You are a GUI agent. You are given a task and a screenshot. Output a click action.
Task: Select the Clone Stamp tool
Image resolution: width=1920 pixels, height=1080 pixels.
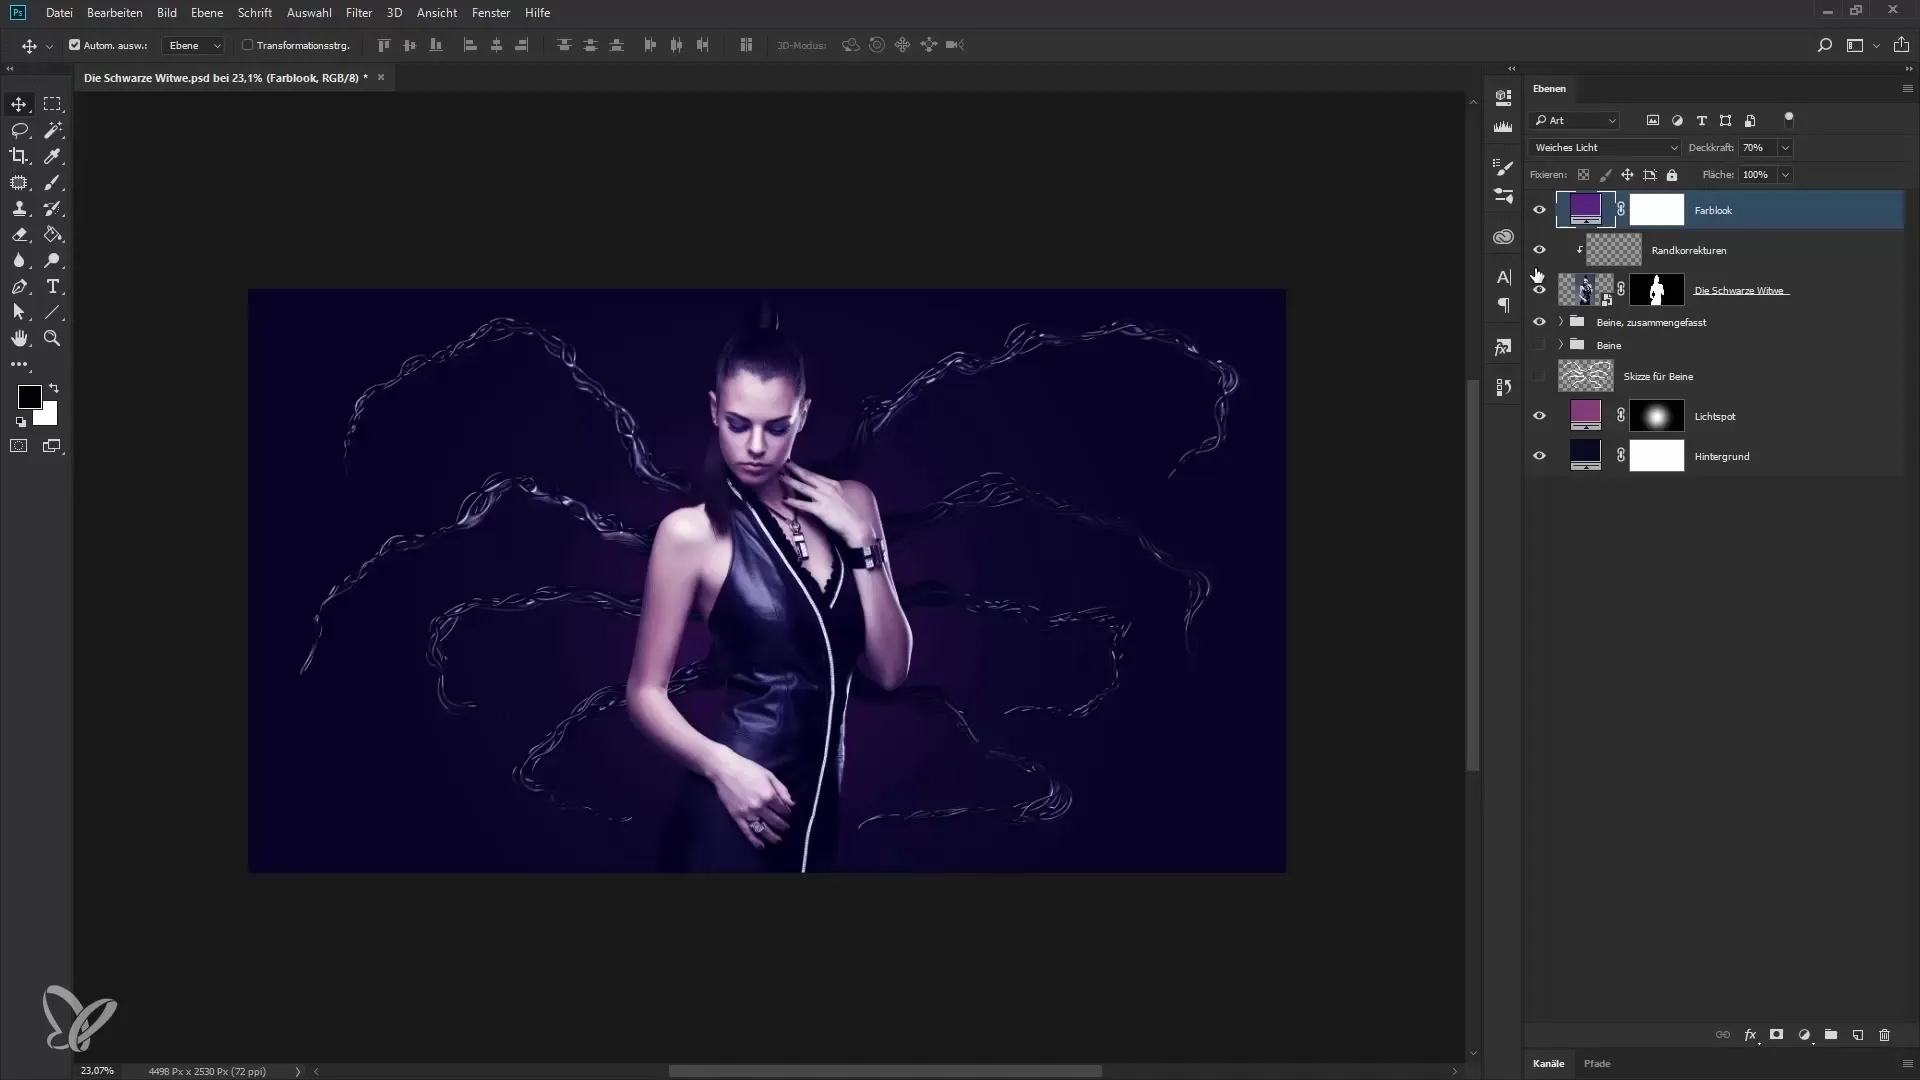pyautogui.click(x=19, y=208)
